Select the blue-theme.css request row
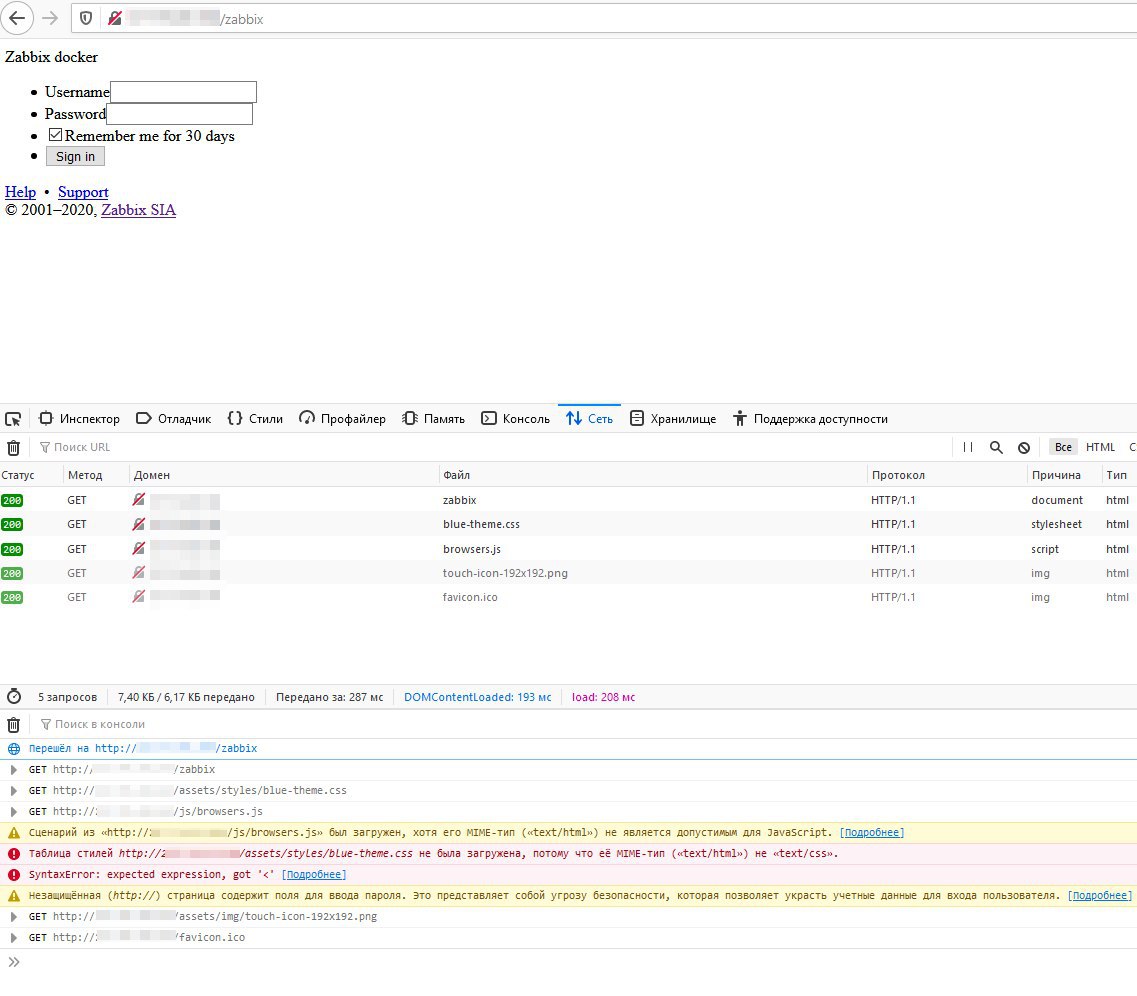The image size is (1137, 996). (x=568, y=524)
